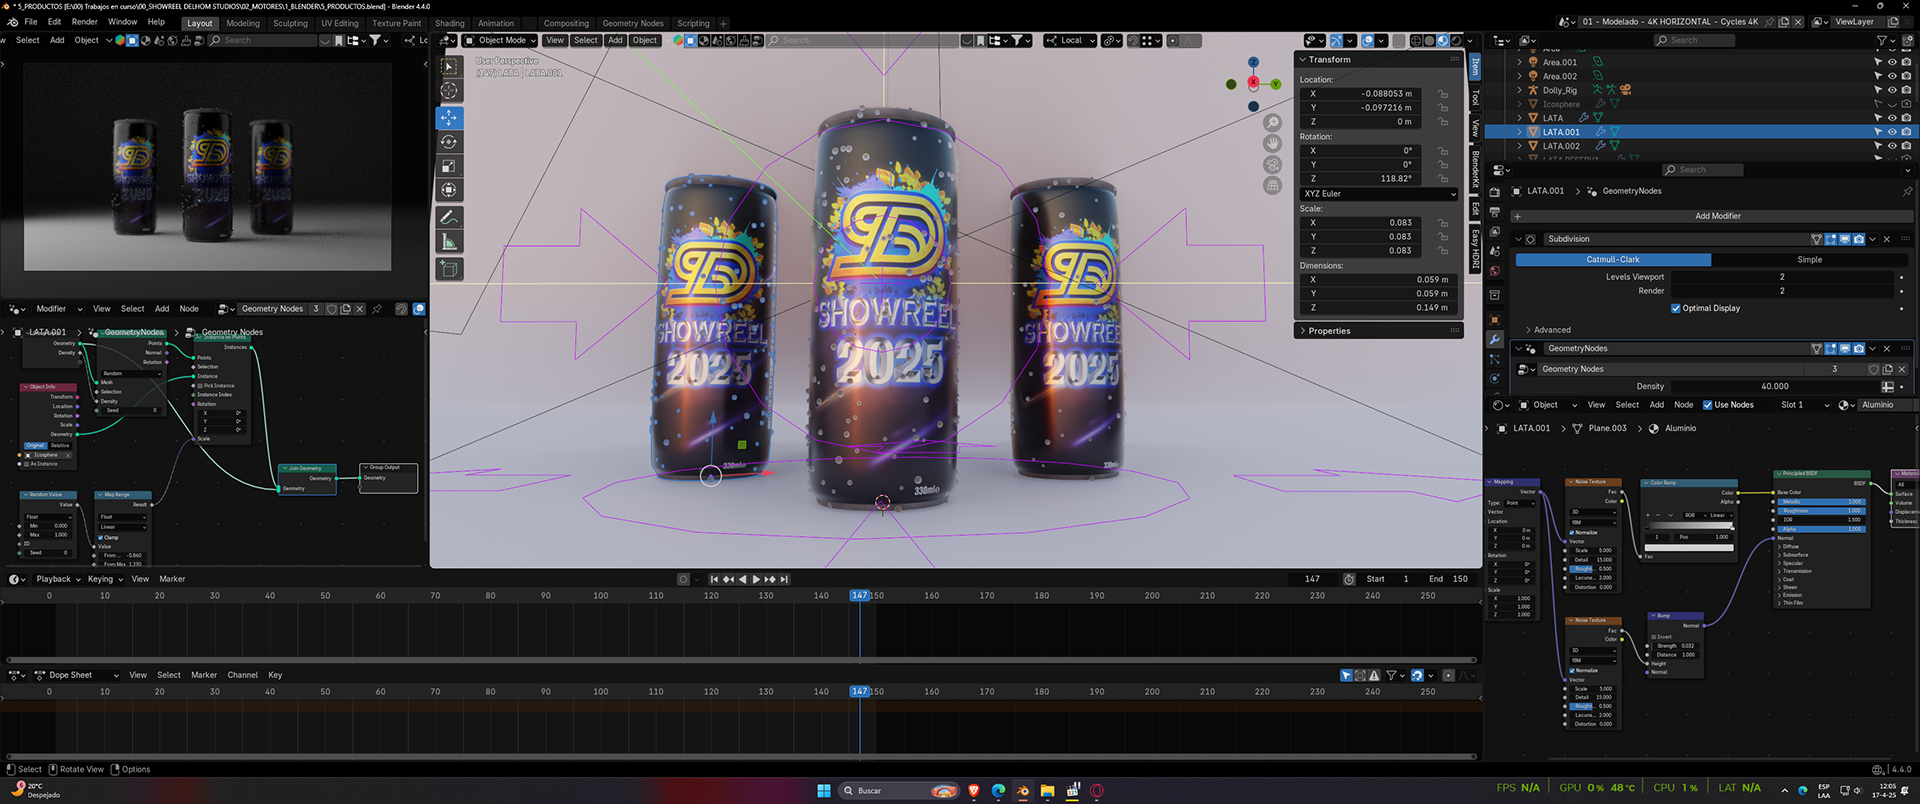This screenshot has height=804, width=1920.
Task: Uncheck the Optimal Display checkbox
Action: tap(1676, 308)
